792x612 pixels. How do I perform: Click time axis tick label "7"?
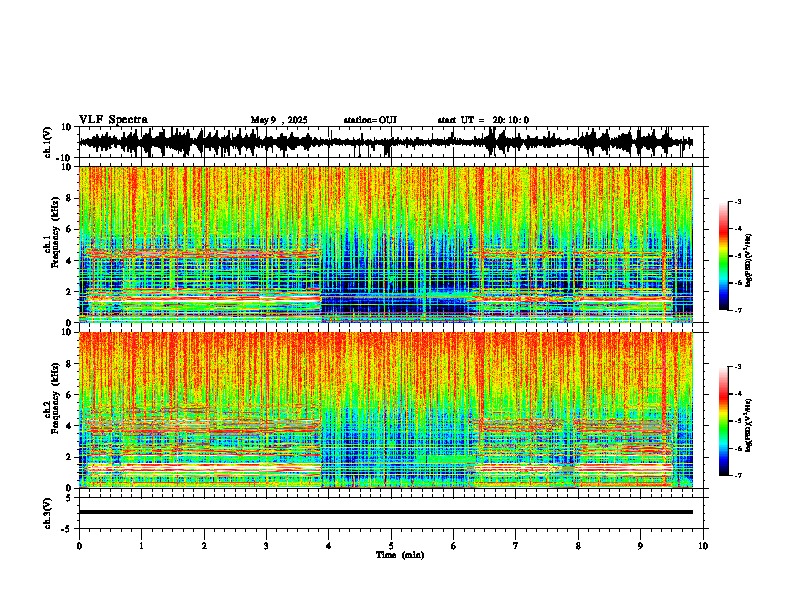pos(516,546)
